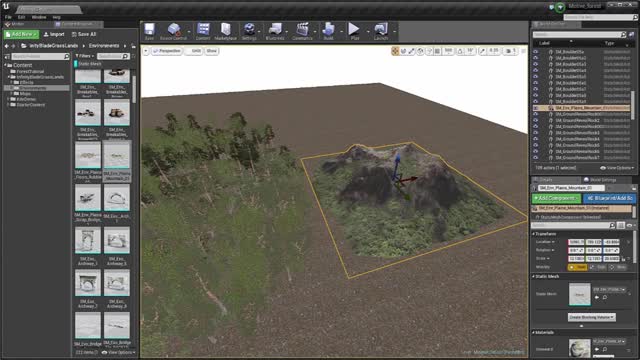
Task: Open World Outliner View Options dropdown
Action: [617, 168]
